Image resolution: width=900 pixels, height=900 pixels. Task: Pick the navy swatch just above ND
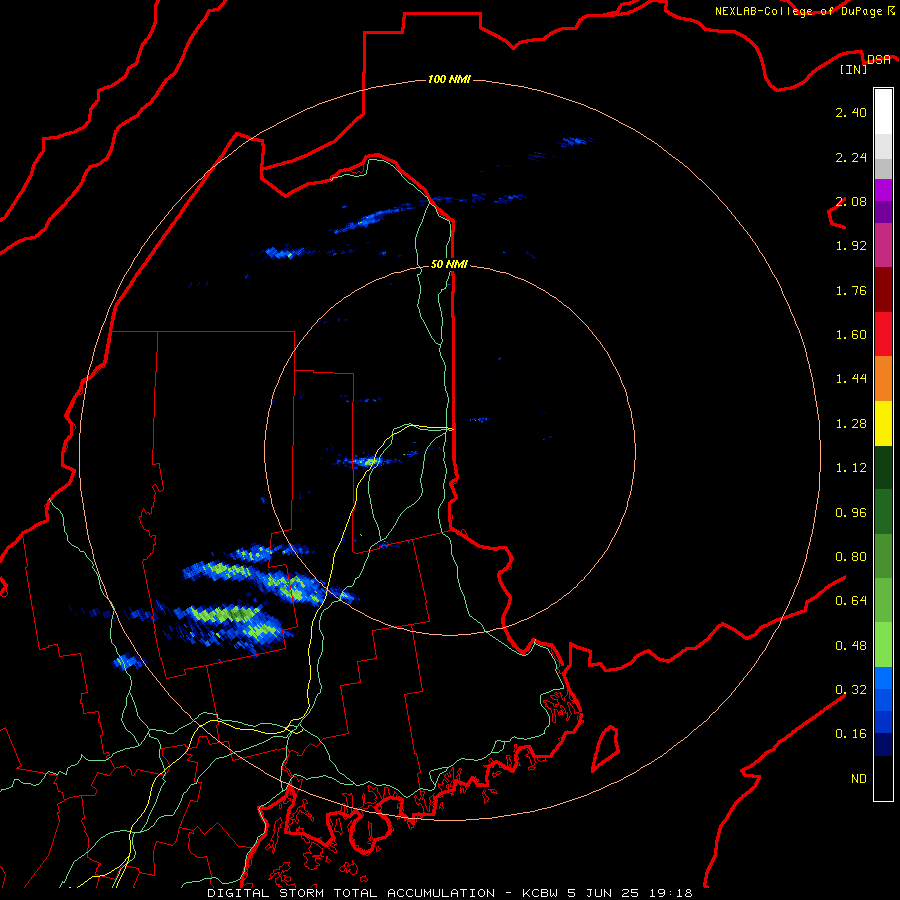pyautogui.click(x=883, y=745)
